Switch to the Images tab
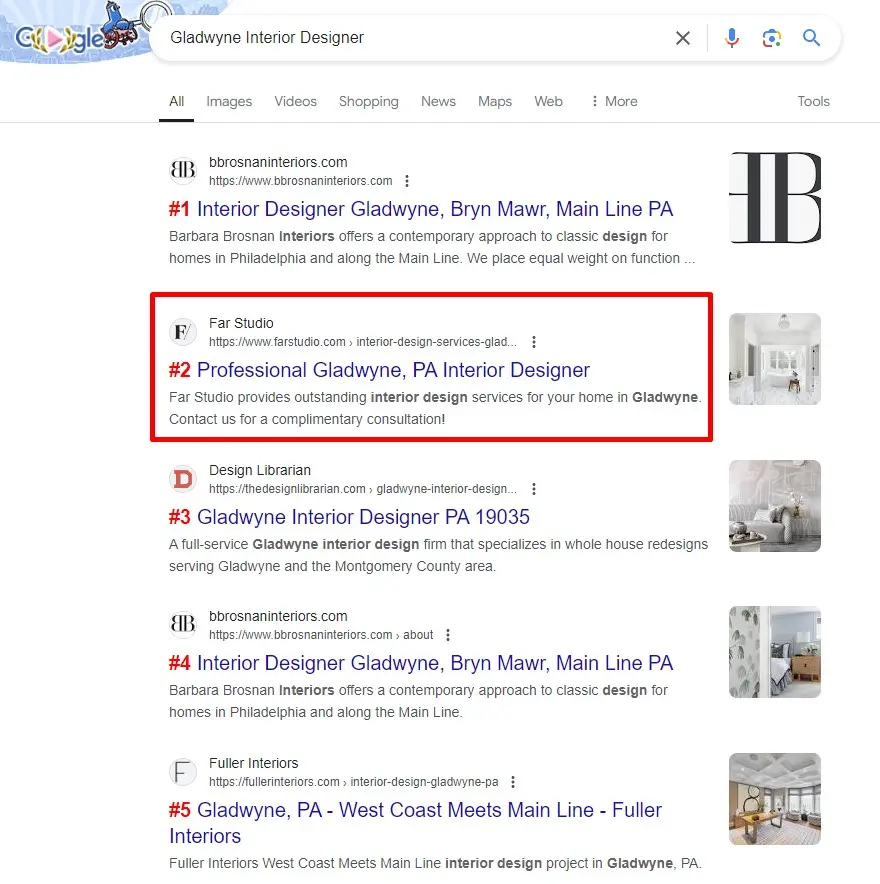The height and width of the screenshot is (884, 880). click(229, 101)
